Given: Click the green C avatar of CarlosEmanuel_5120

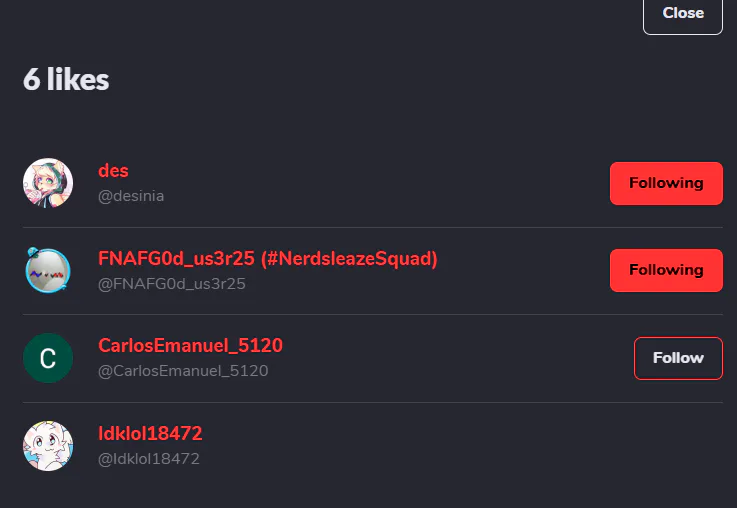Looking at the screenshot, I should point(48,358).
